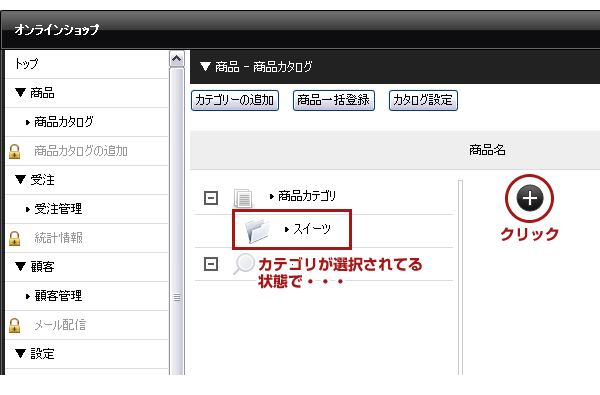
Task: Click the sidebar scrollbar up arrow
Action: [x=176, y=59]
